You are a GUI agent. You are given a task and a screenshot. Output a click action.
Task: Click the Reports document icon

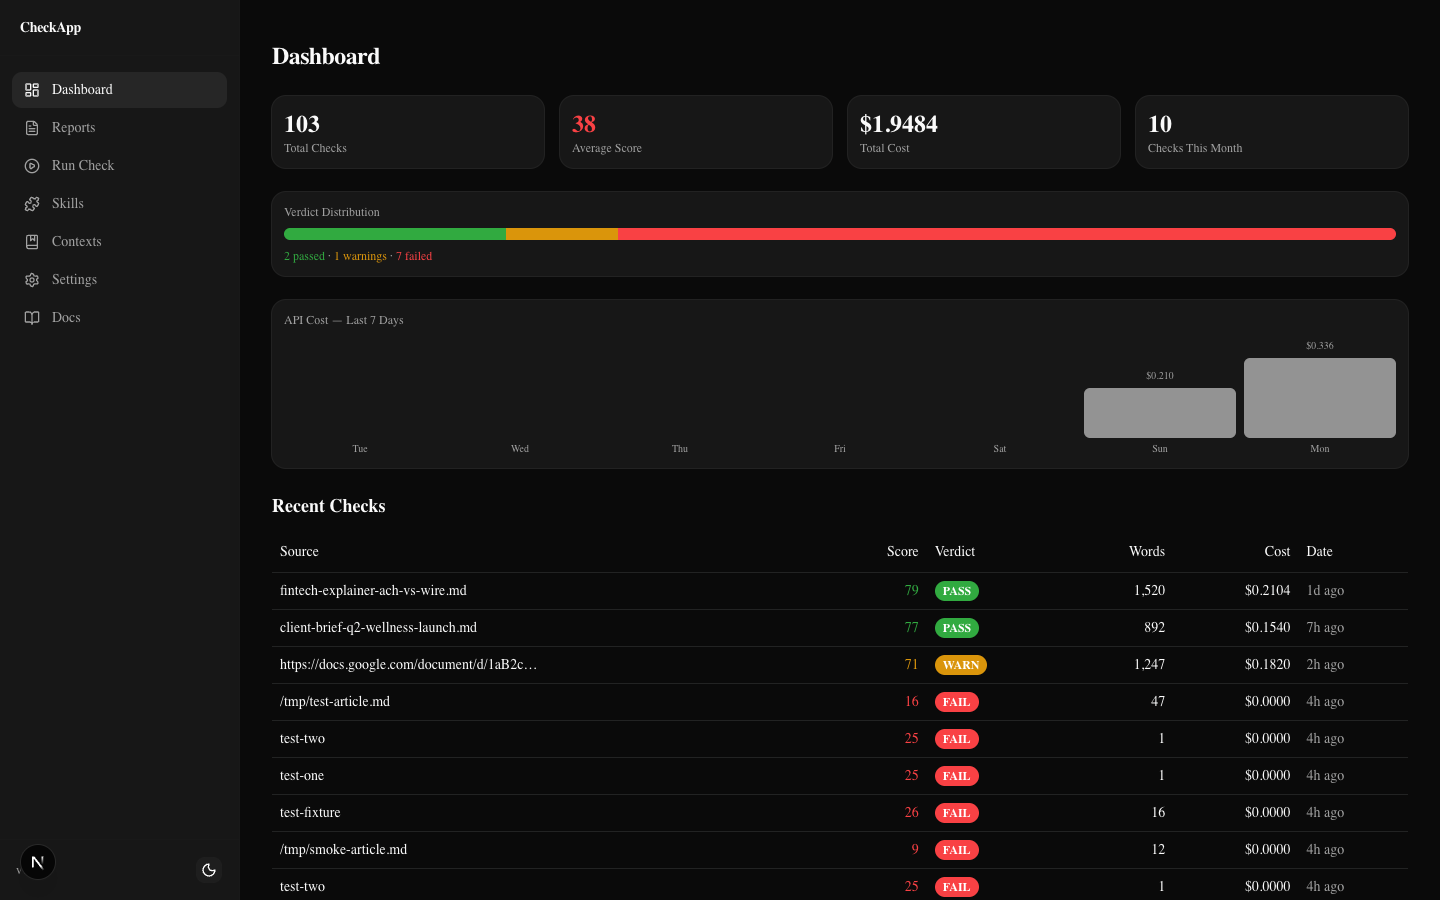click(x=32, y=128)
